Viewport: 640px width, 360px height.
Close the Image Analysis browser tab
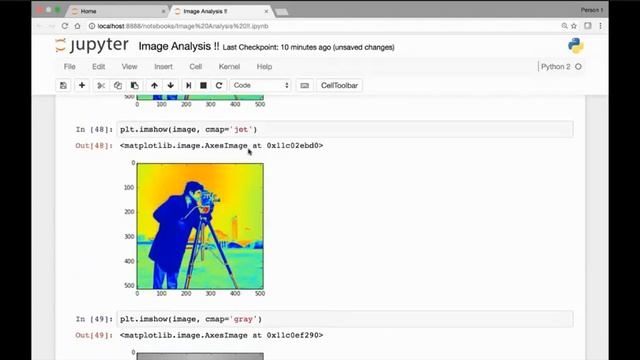tap(266, 11)
